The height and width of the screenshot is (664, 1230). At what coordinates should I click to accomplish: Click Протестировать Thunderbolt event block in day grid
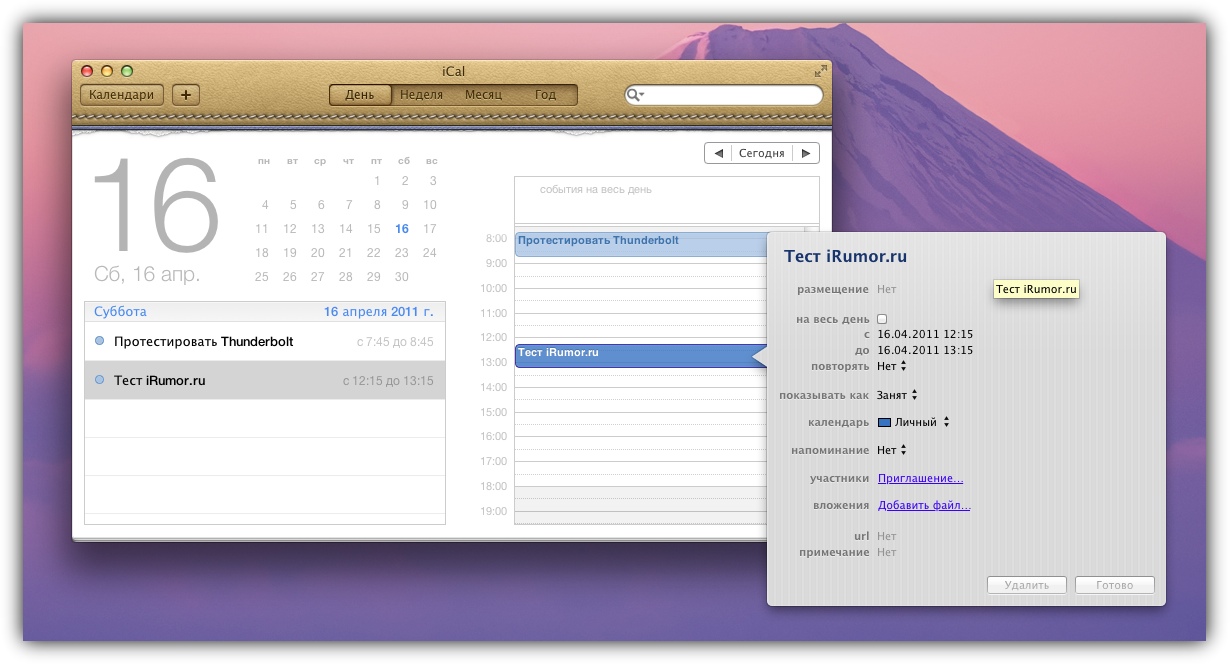point(640,245)
